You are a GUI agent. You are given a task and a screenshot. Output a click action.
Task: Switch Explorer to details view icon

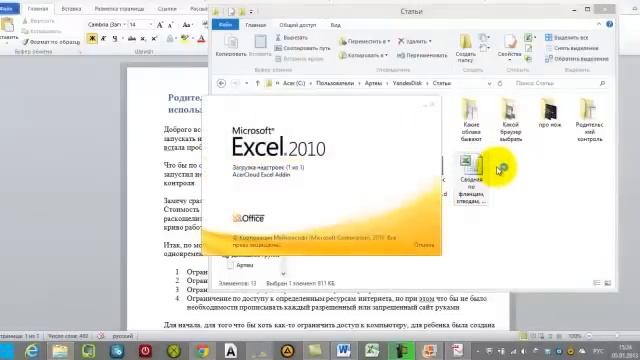pos(597,283)
